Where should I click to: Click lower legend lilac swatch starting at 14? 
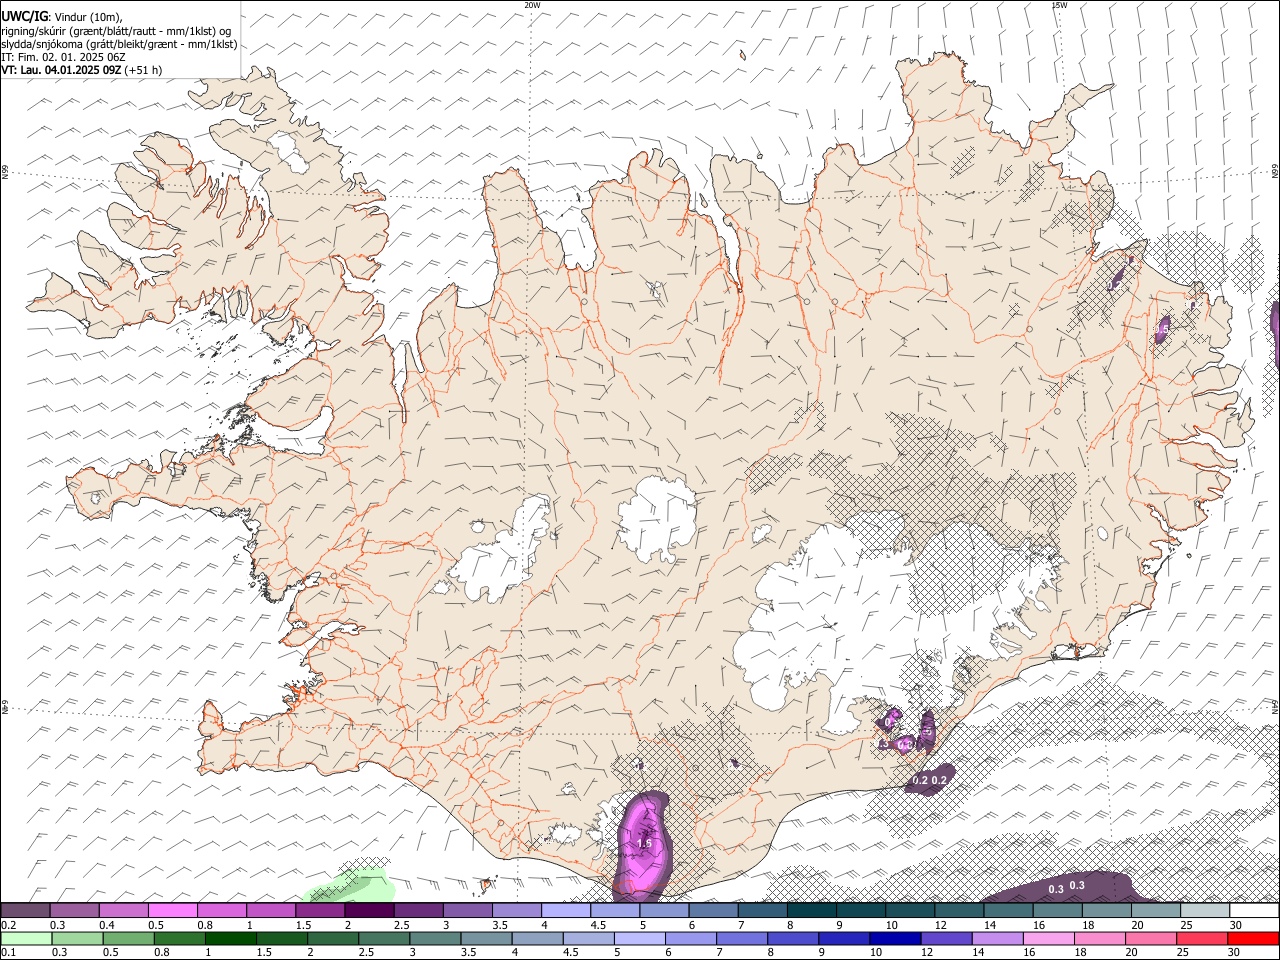(x=997, y=939)
